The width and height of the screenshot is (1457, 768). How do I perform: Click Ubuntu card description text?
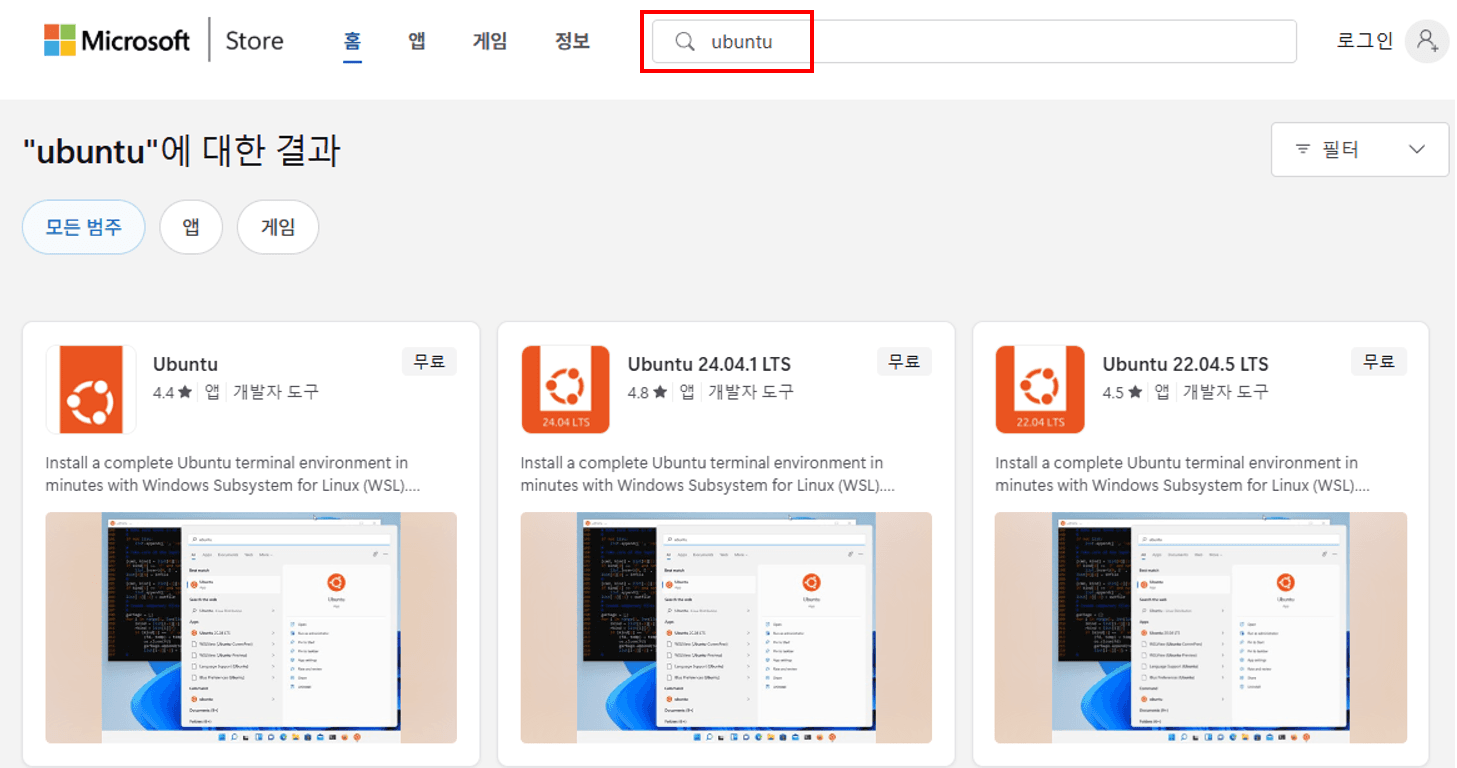point(233,474)
